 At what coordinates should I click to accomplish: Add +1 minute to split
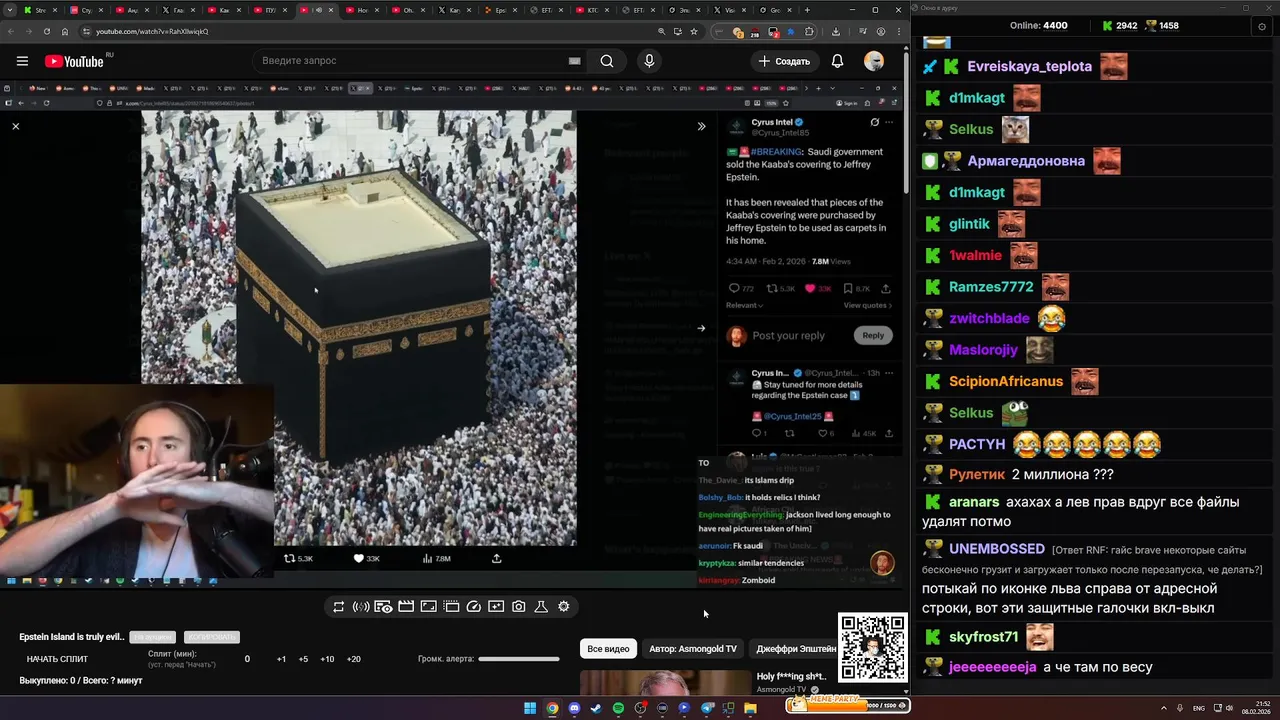click(x=282, y=660)
